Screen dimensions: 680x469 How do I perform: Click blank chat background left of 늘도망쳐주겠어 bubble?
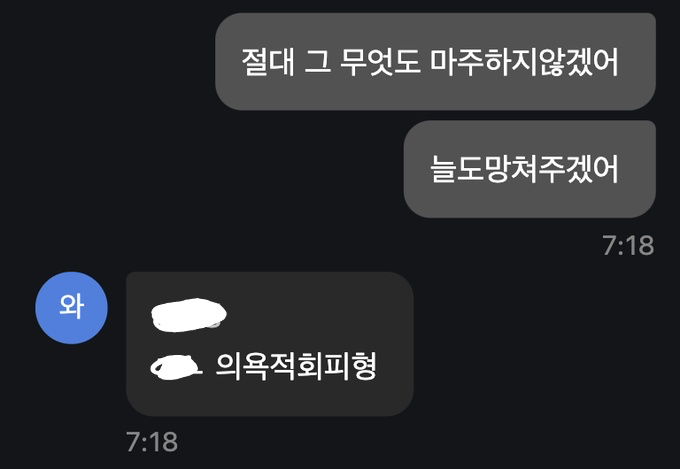pyautogui.click(x=217, y=169)
